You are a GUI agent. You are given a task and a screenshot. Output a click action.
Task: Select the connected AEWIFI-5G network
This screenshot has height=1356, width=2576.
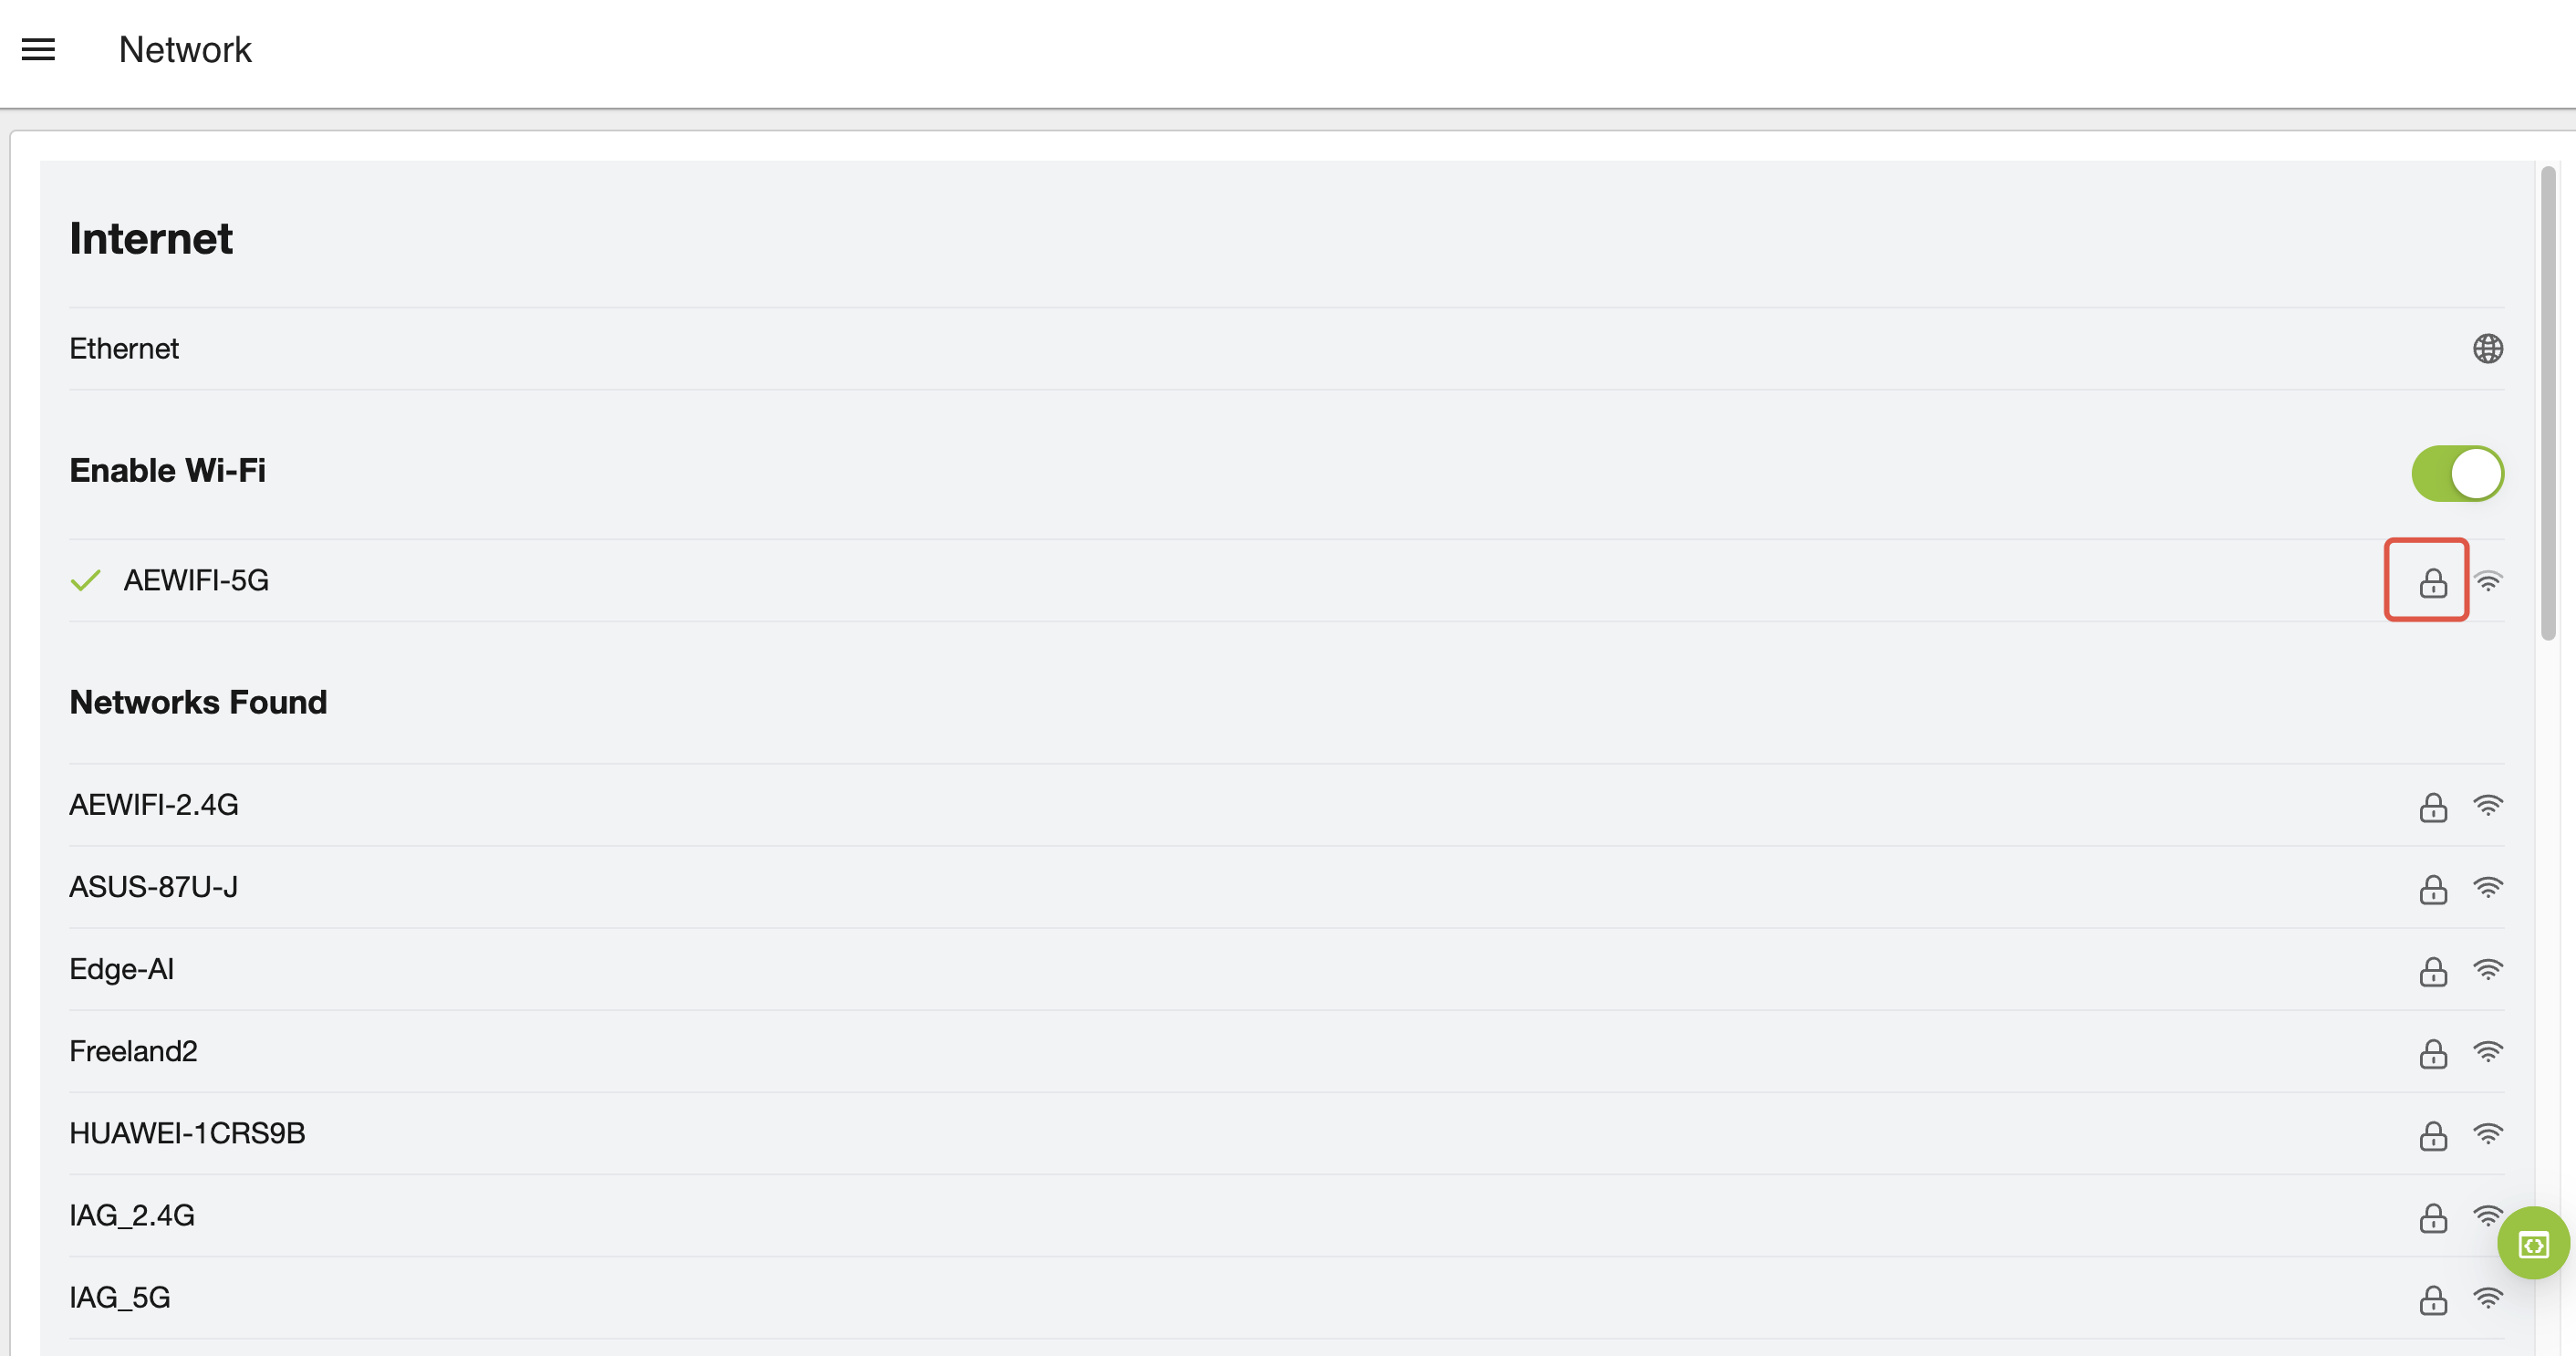[1286, 581]
